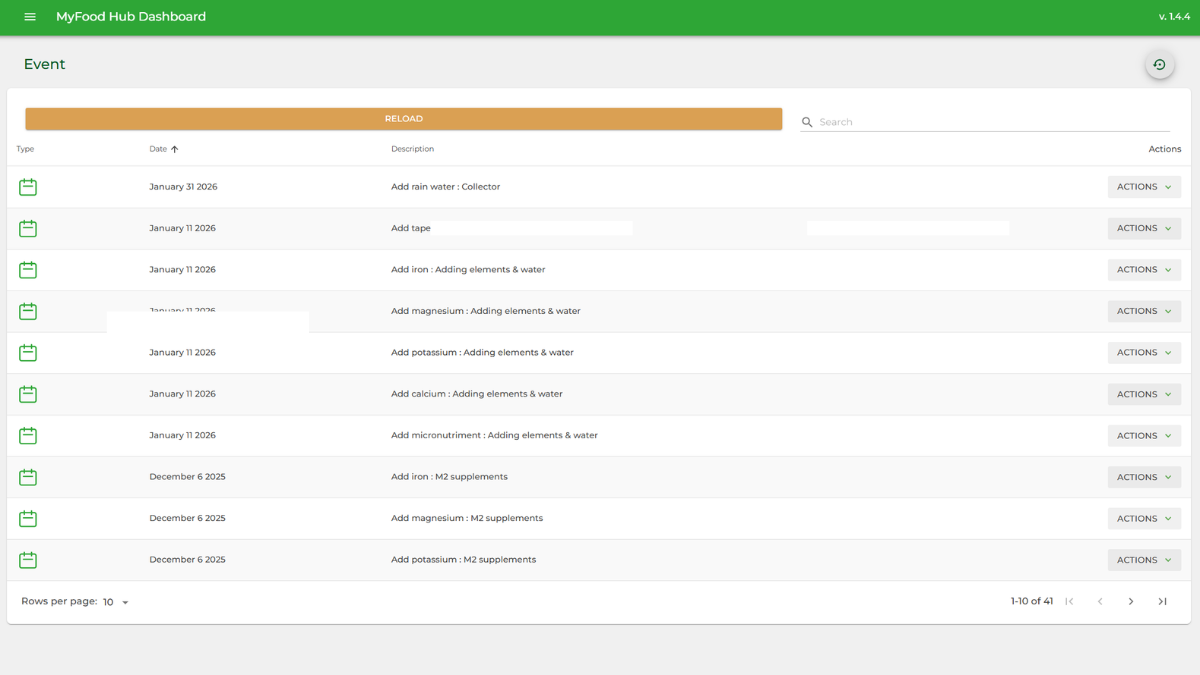Open ACTIONS for Add iron M2 supplements
This screenshot has height=675, width=1200.
click(x=1144, y=477)
